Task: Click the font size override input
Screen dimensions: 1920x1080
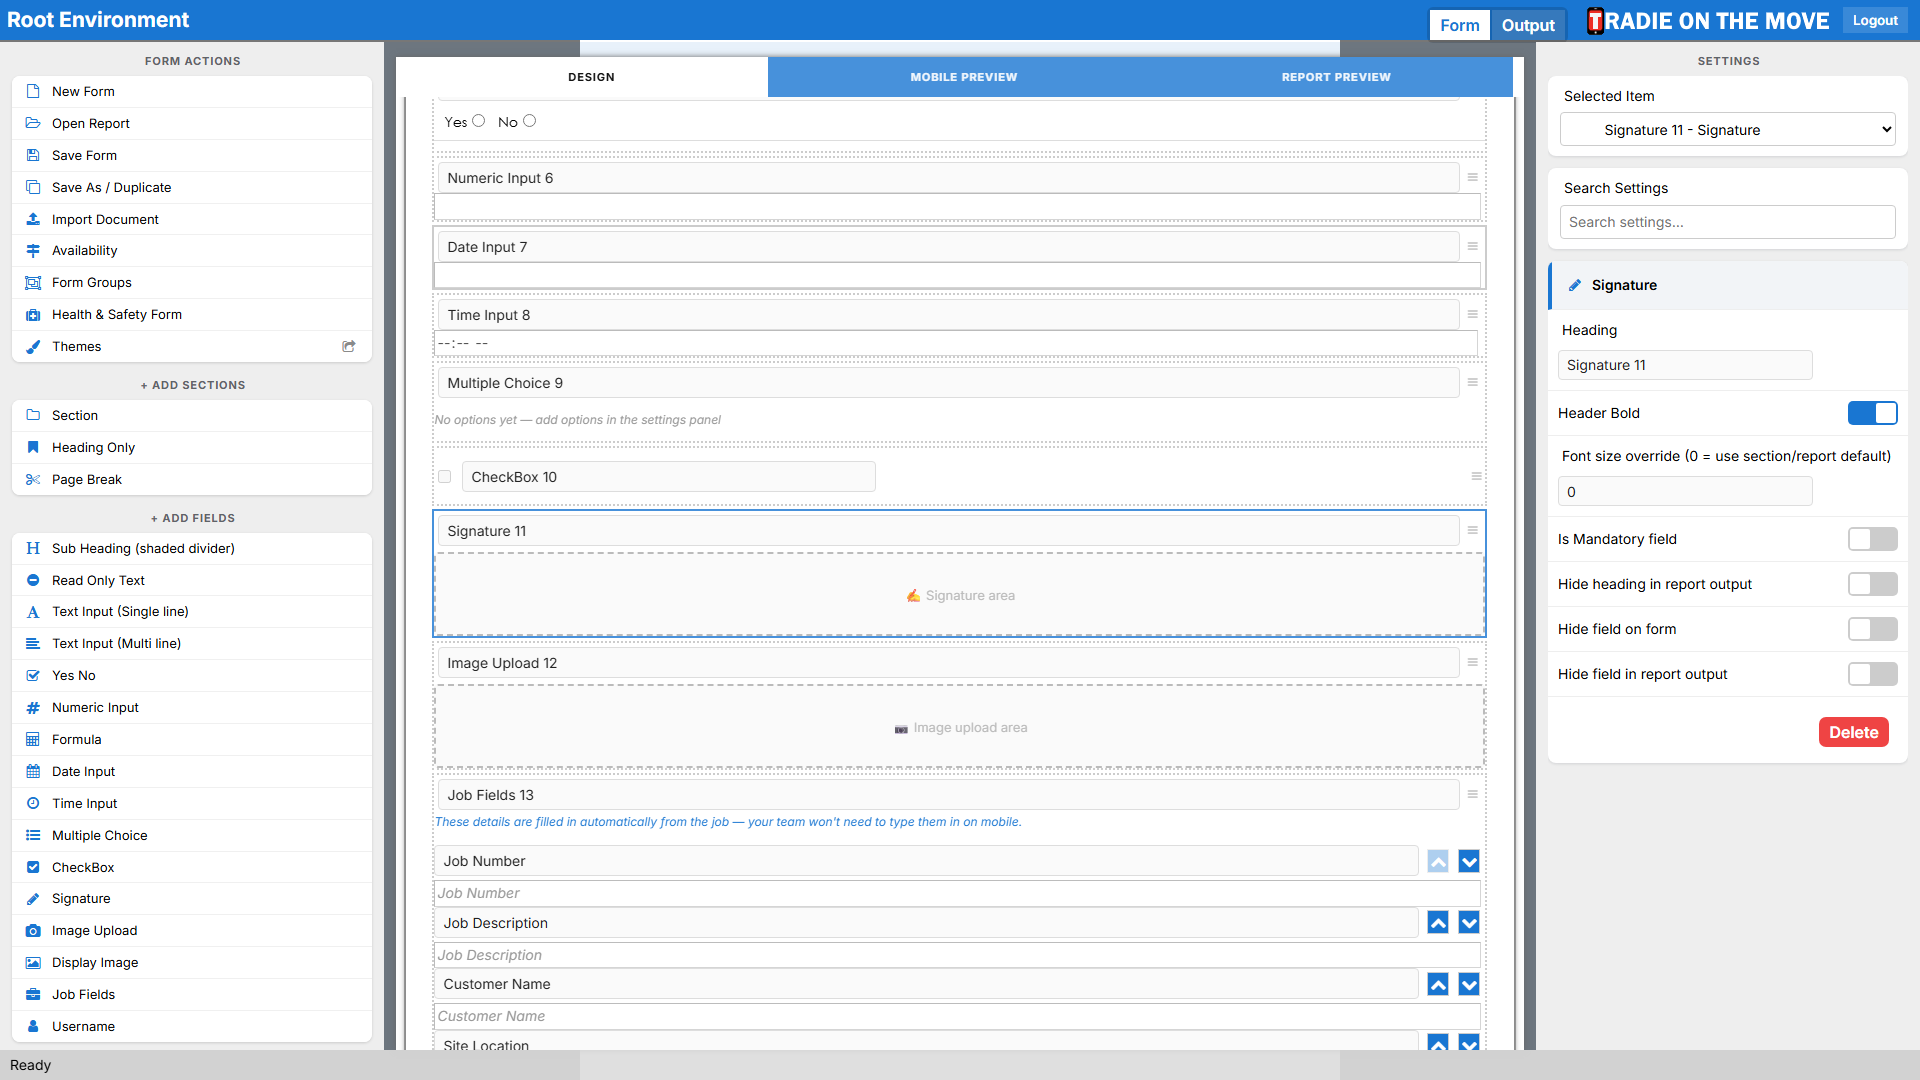Action: tap(1685, 492)
